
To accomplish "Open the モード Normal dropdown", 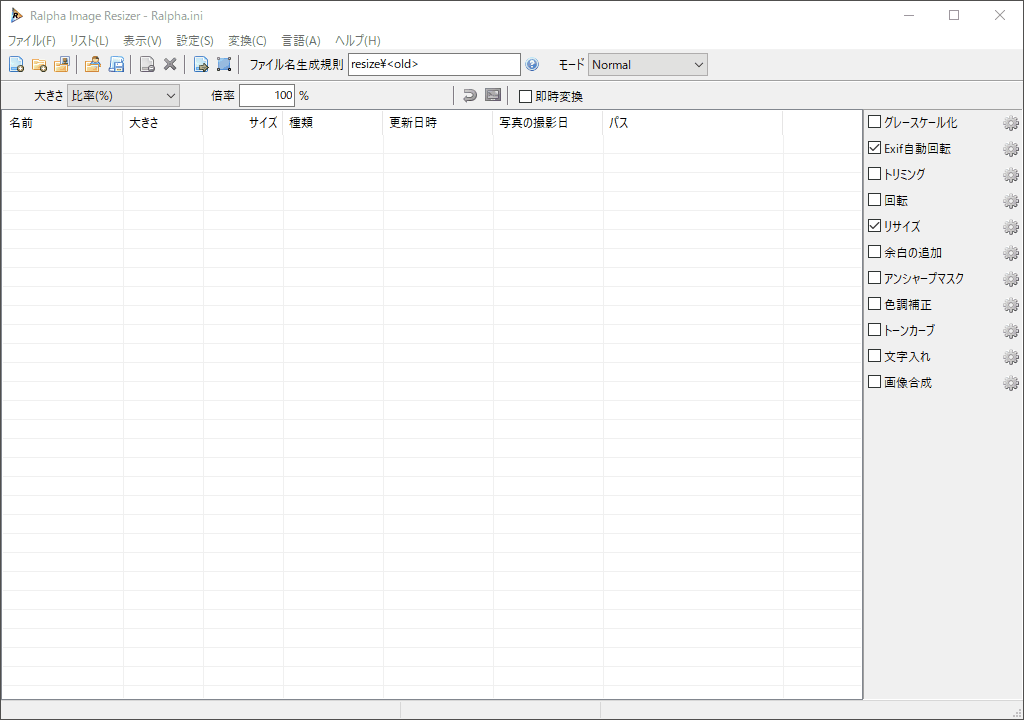I will pyautogui.click(x=647, y=65).
